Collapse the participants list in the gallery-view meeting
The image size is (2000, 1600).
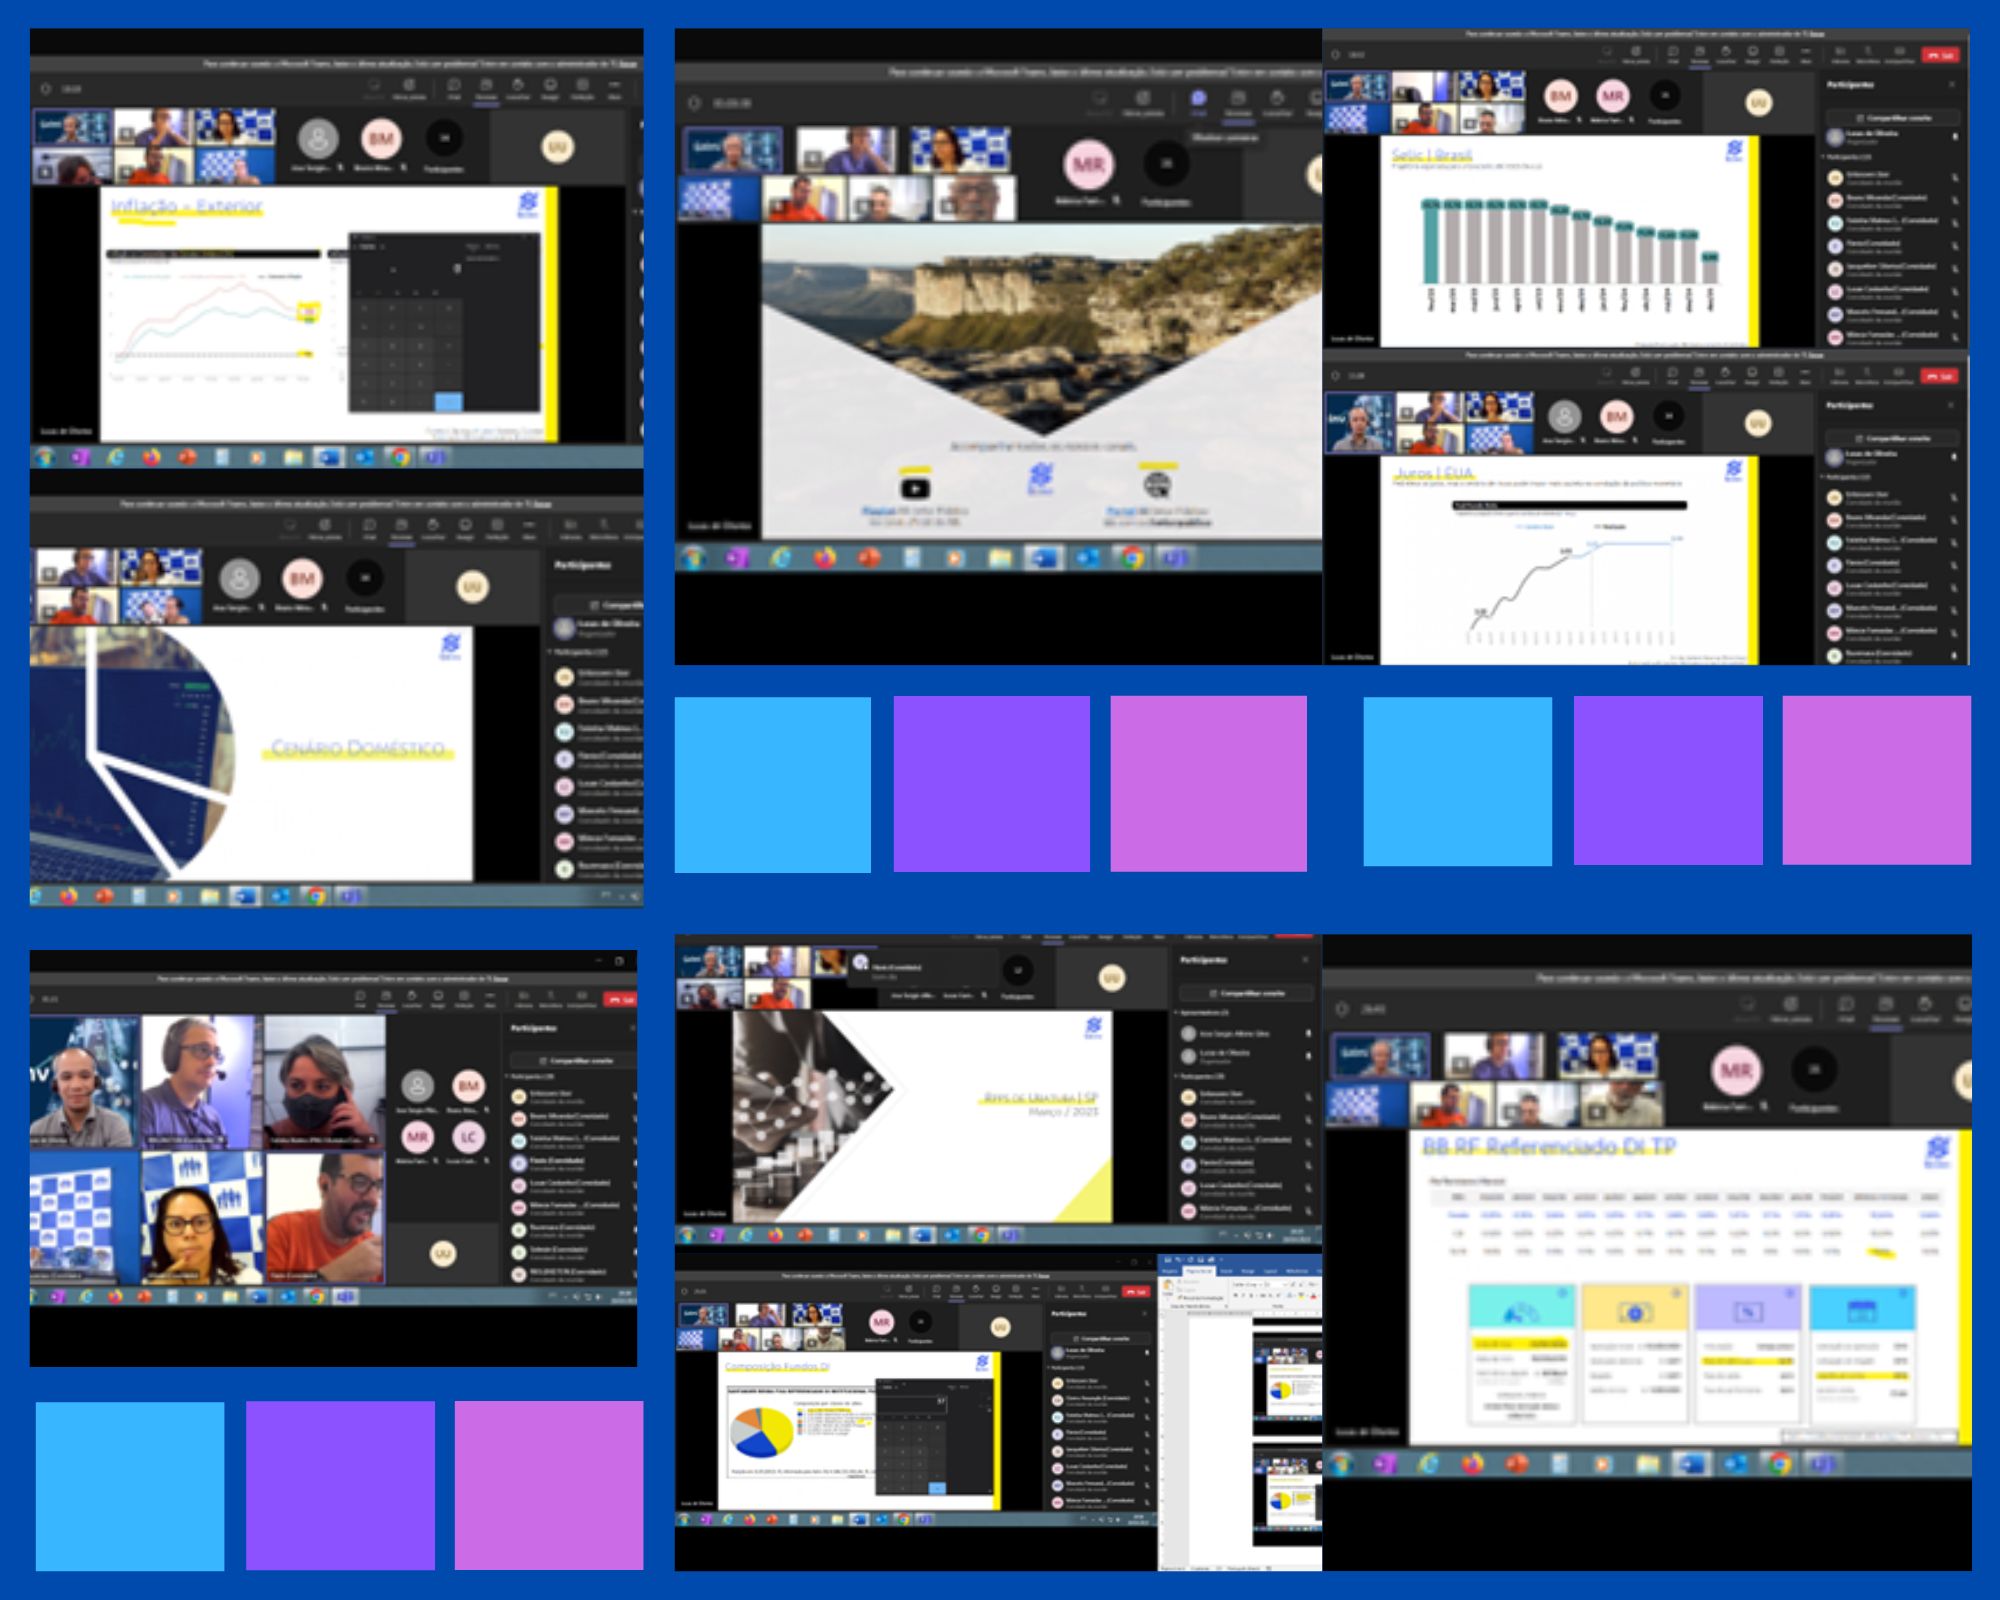(507, 1076)
